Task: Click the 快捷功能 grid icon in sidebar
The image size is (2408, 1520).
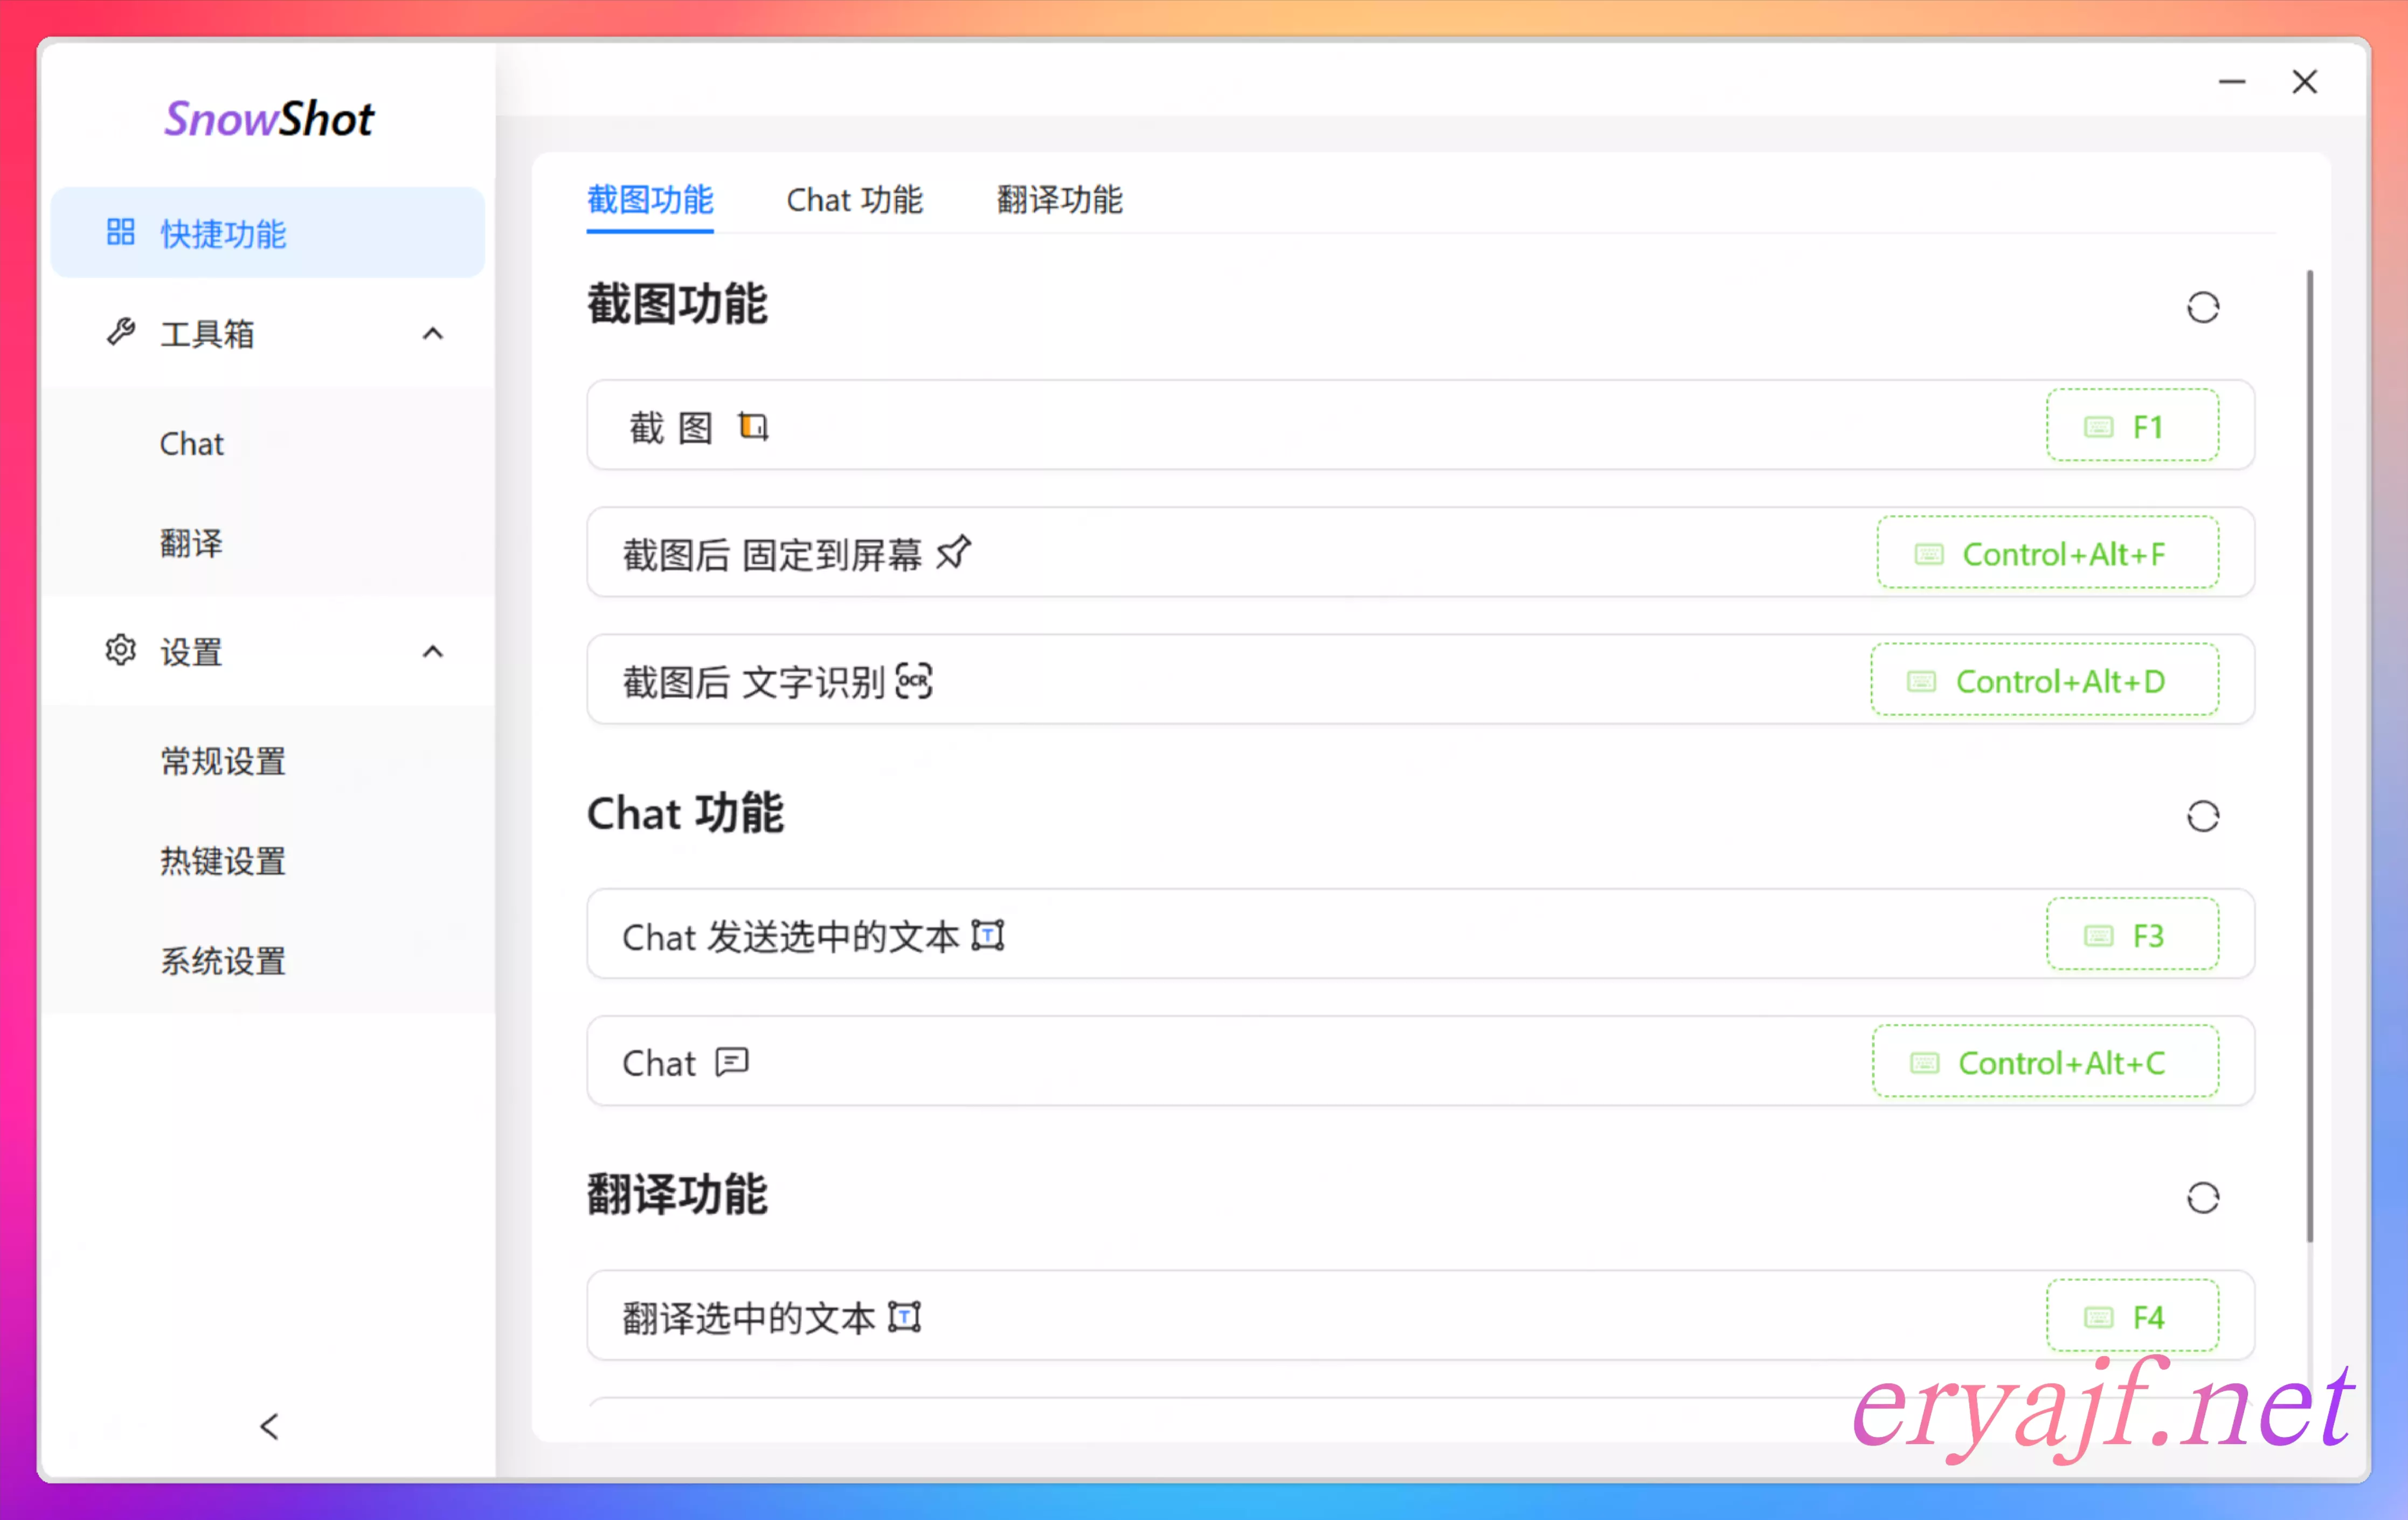Action: (x=121, y=232)
